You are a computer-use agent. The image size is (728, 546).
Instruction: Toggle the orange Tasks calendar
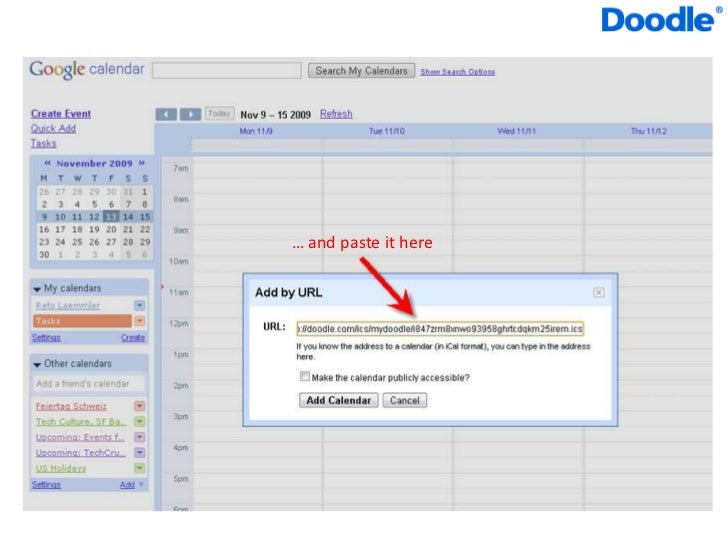[x=82, y=321]
